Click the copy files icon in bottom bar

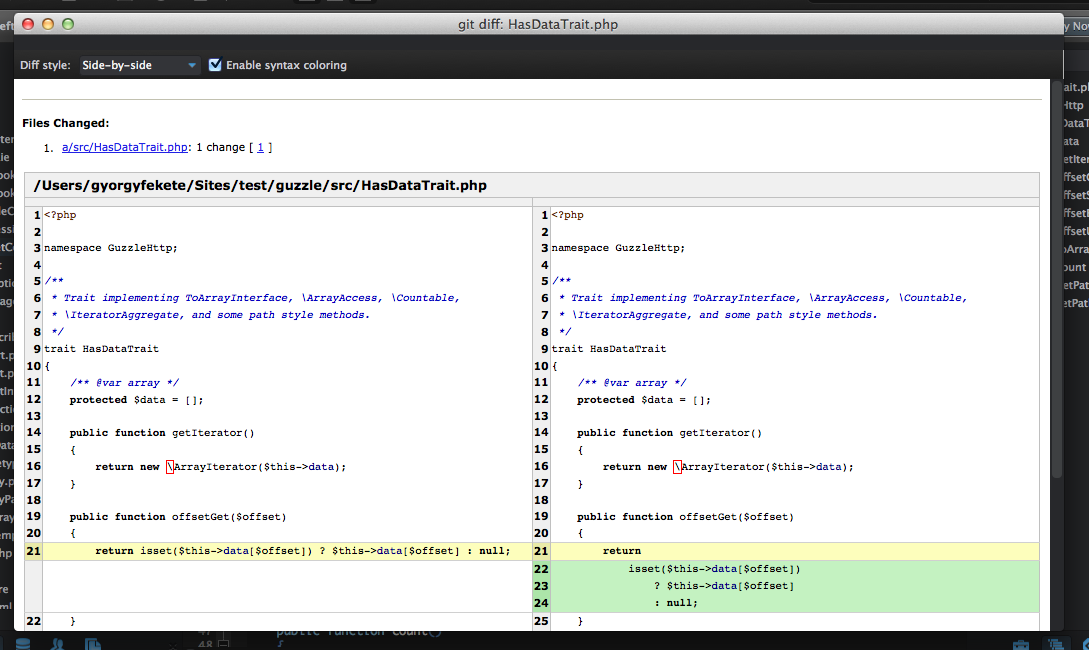[92, 643]
